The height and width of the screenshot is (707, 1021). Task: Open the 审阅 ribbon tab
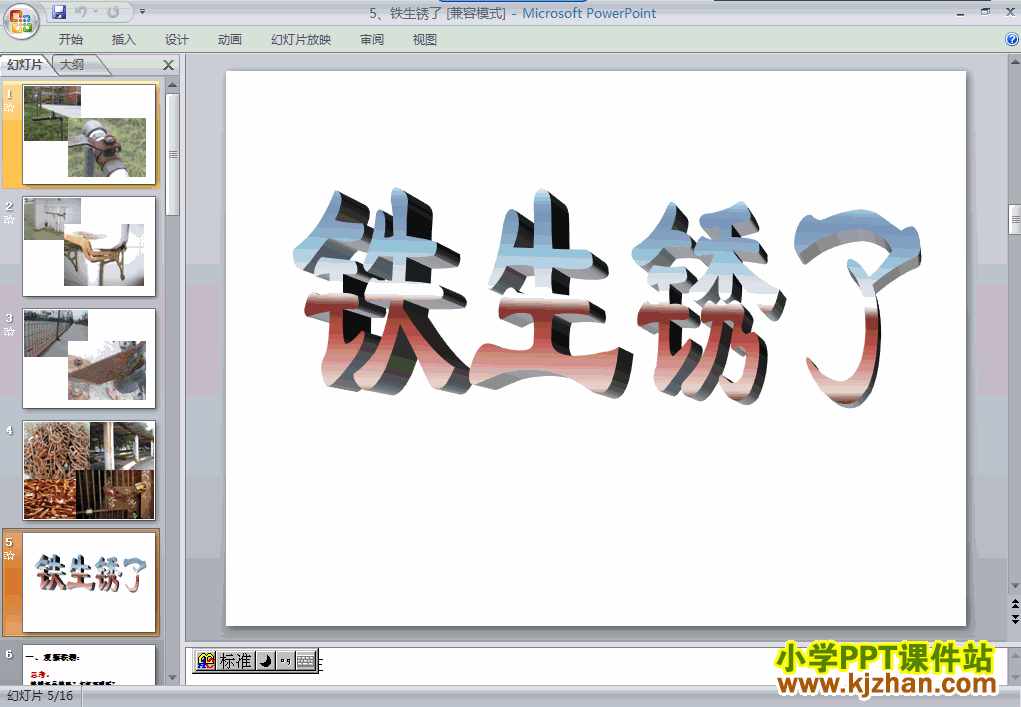(372, 40)
